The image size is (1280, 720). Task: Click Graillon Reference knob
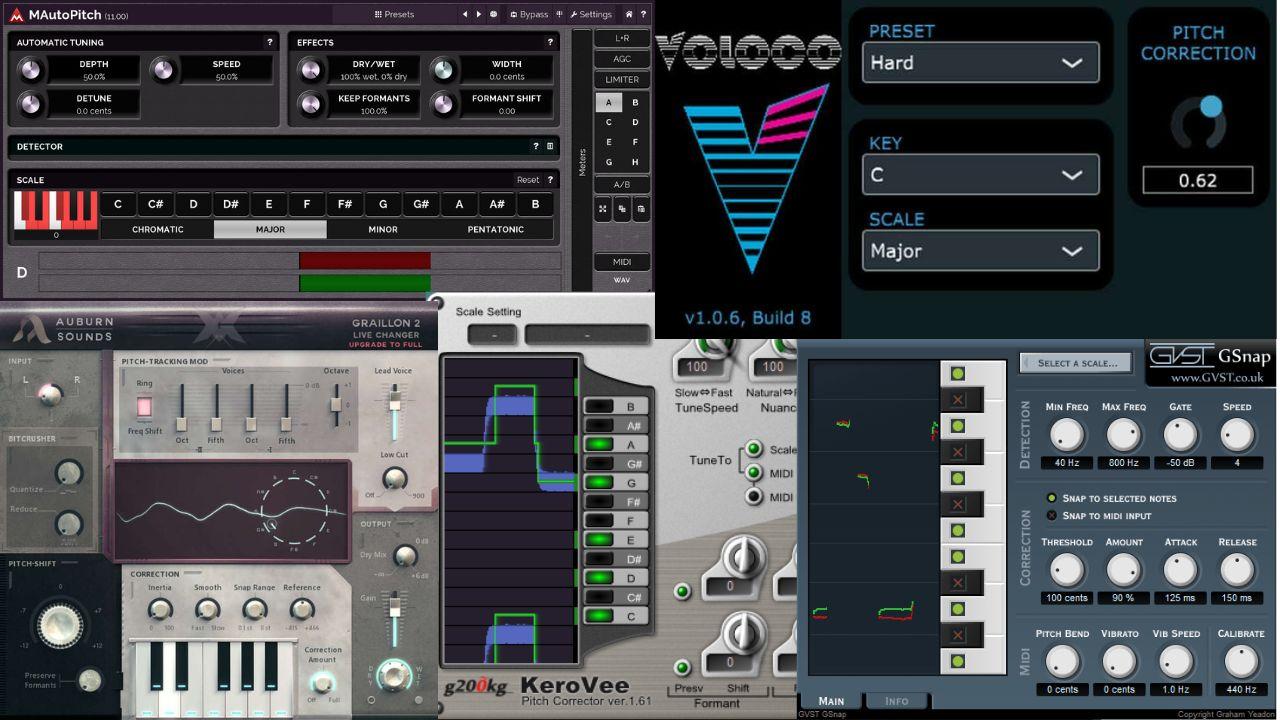pyautogui.click(x=302, y=609)
